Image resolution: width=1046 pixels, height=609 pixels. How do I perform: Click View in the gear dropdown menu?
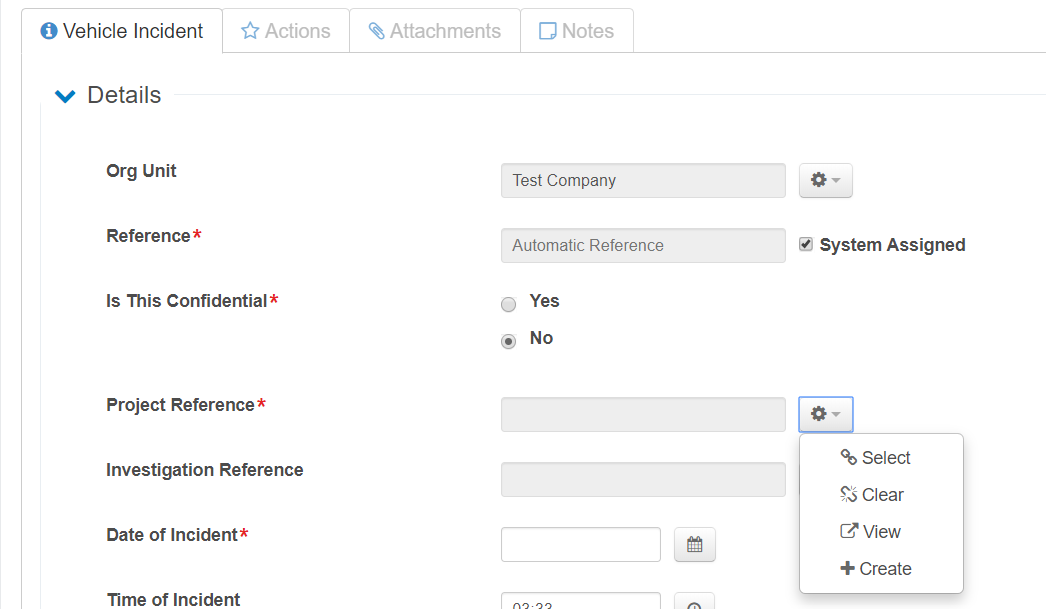point(871,532)
